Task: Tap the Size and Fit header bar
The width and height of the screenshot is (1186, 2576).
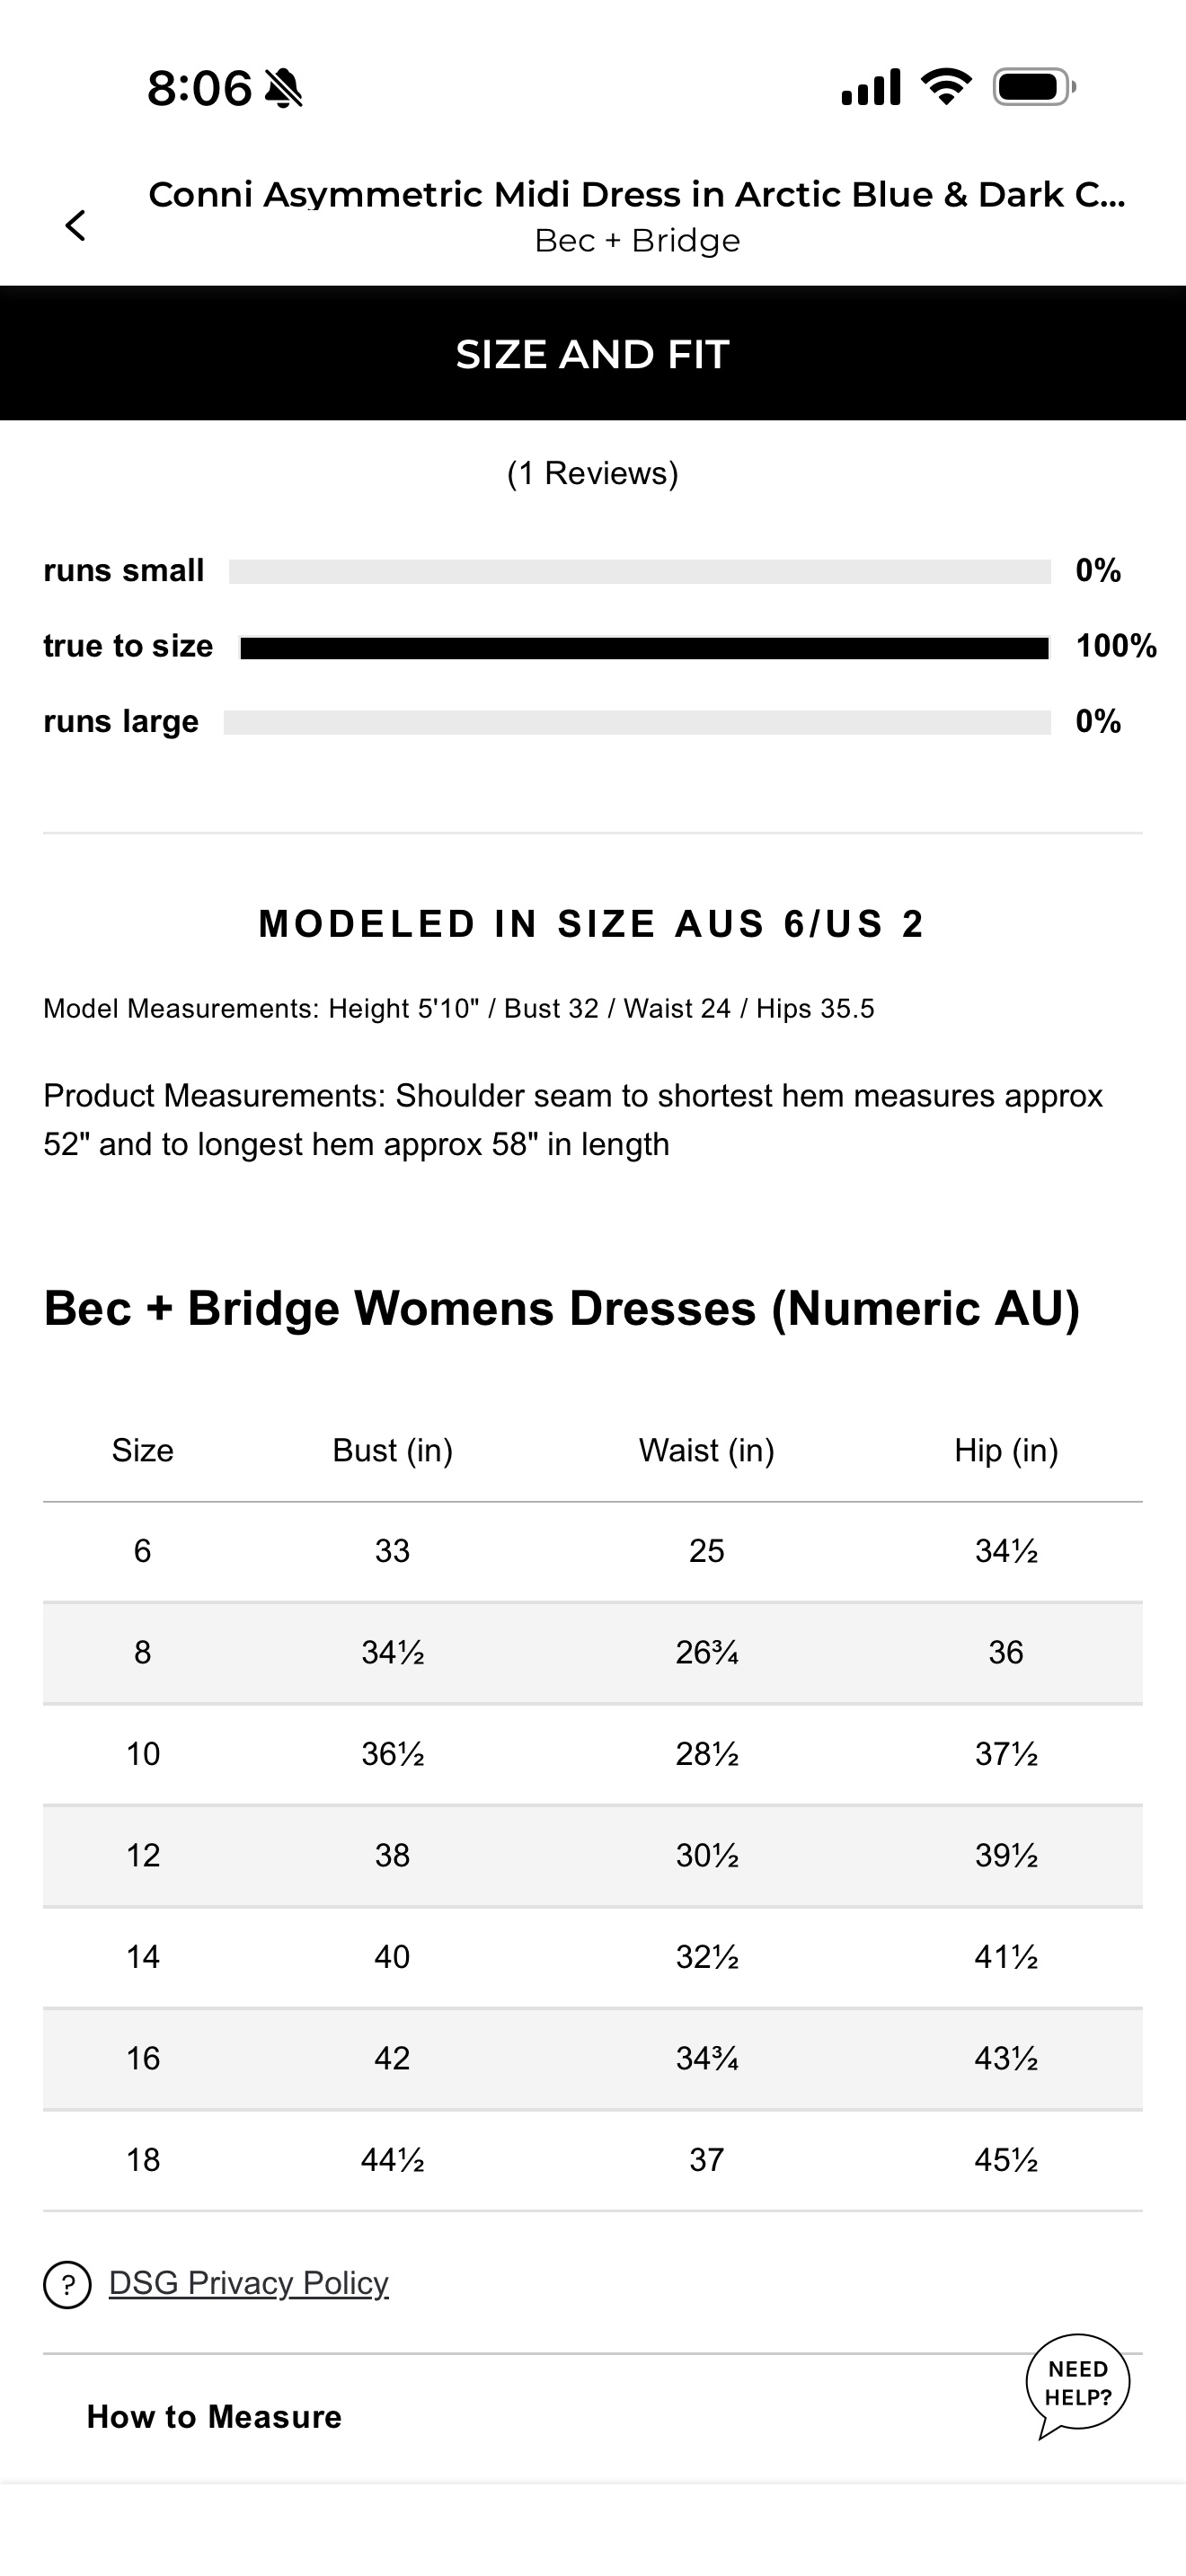Action: 593,353
